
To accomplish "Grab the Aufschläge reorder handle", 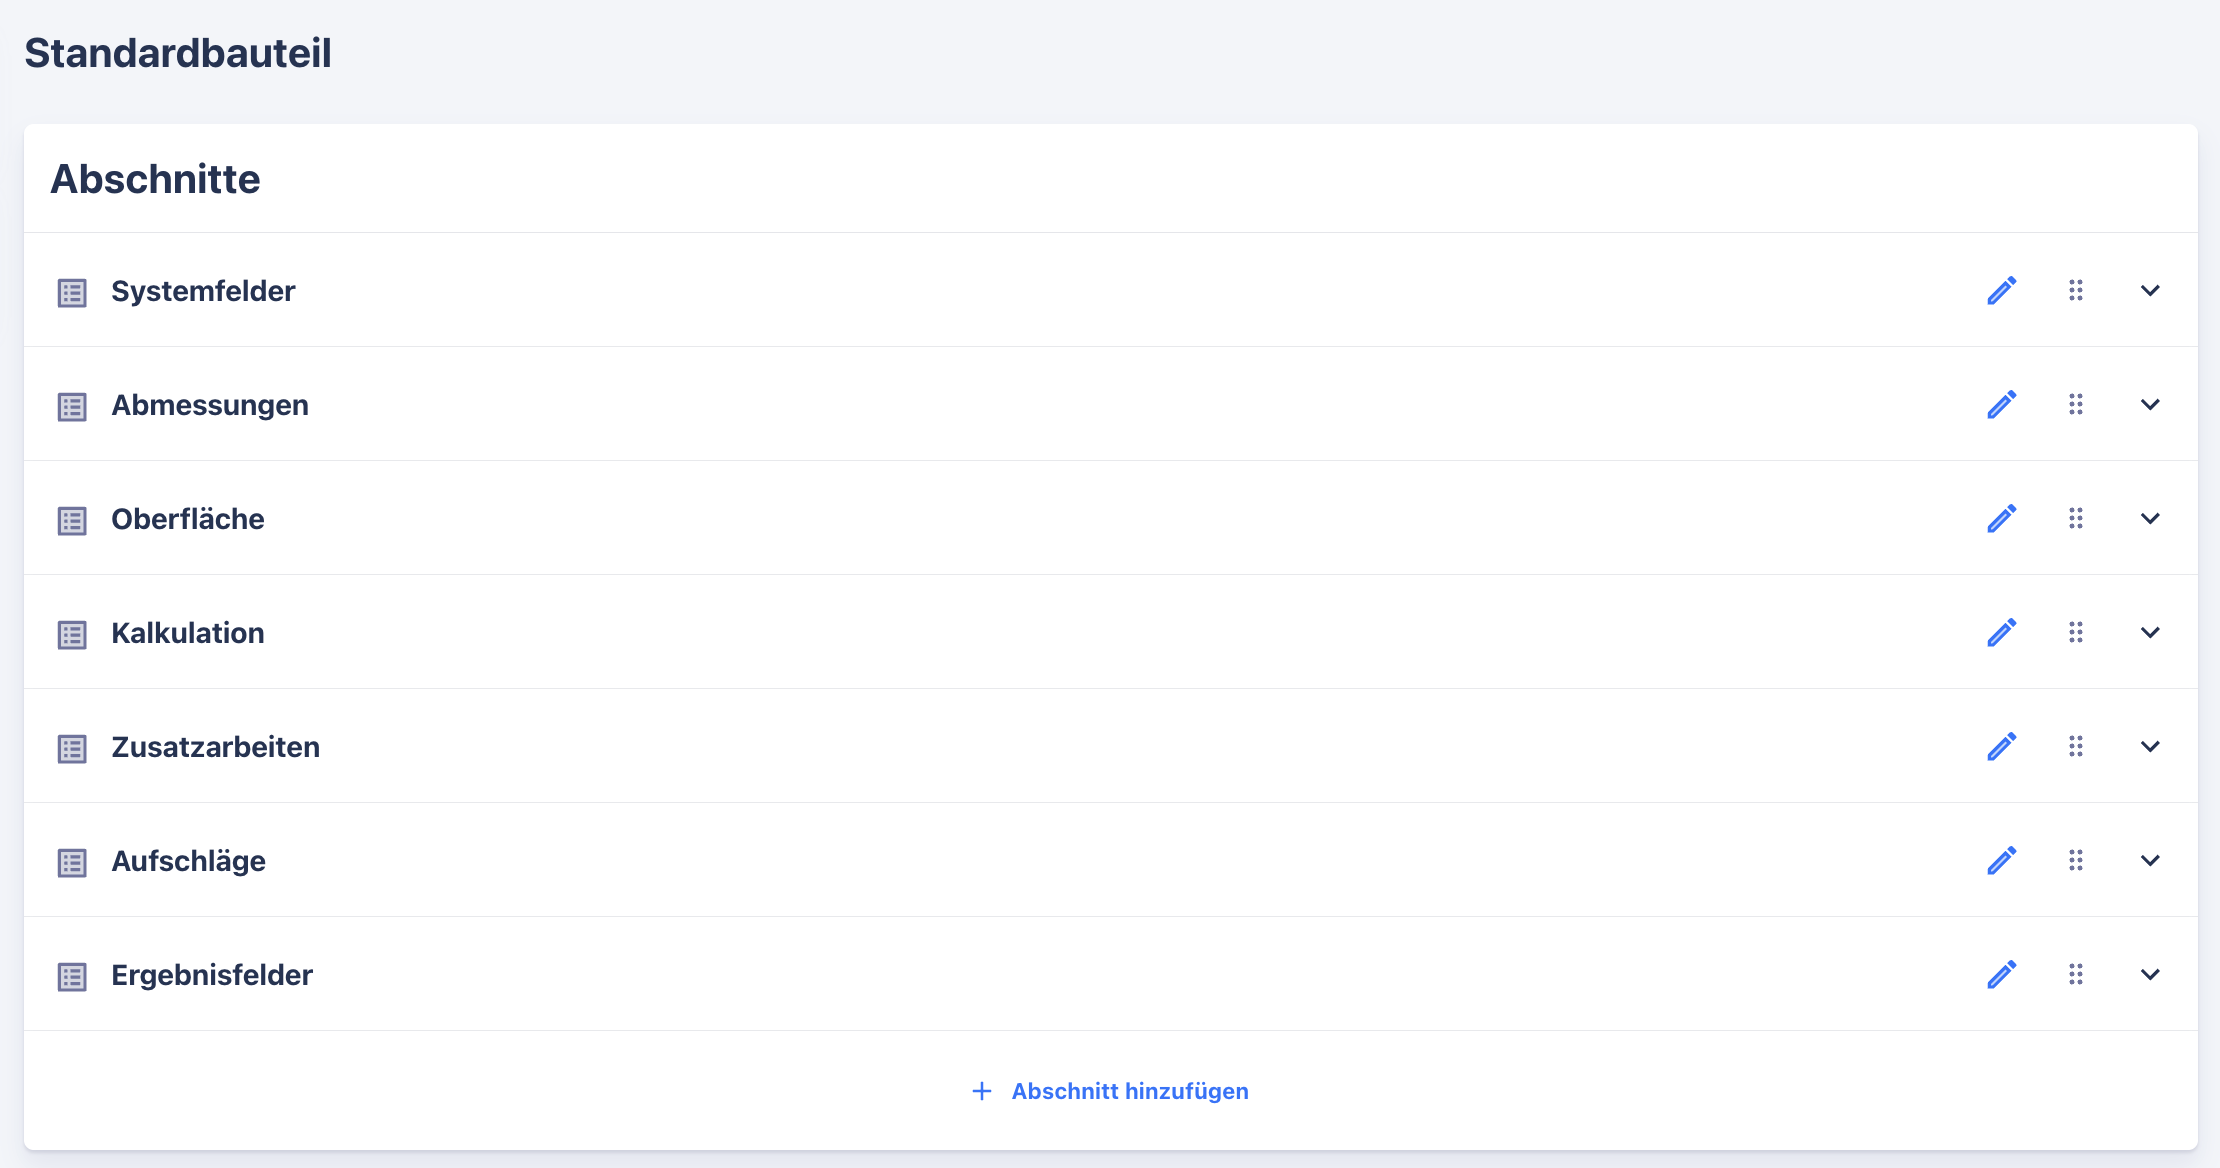I will [x=2076, y=861].
